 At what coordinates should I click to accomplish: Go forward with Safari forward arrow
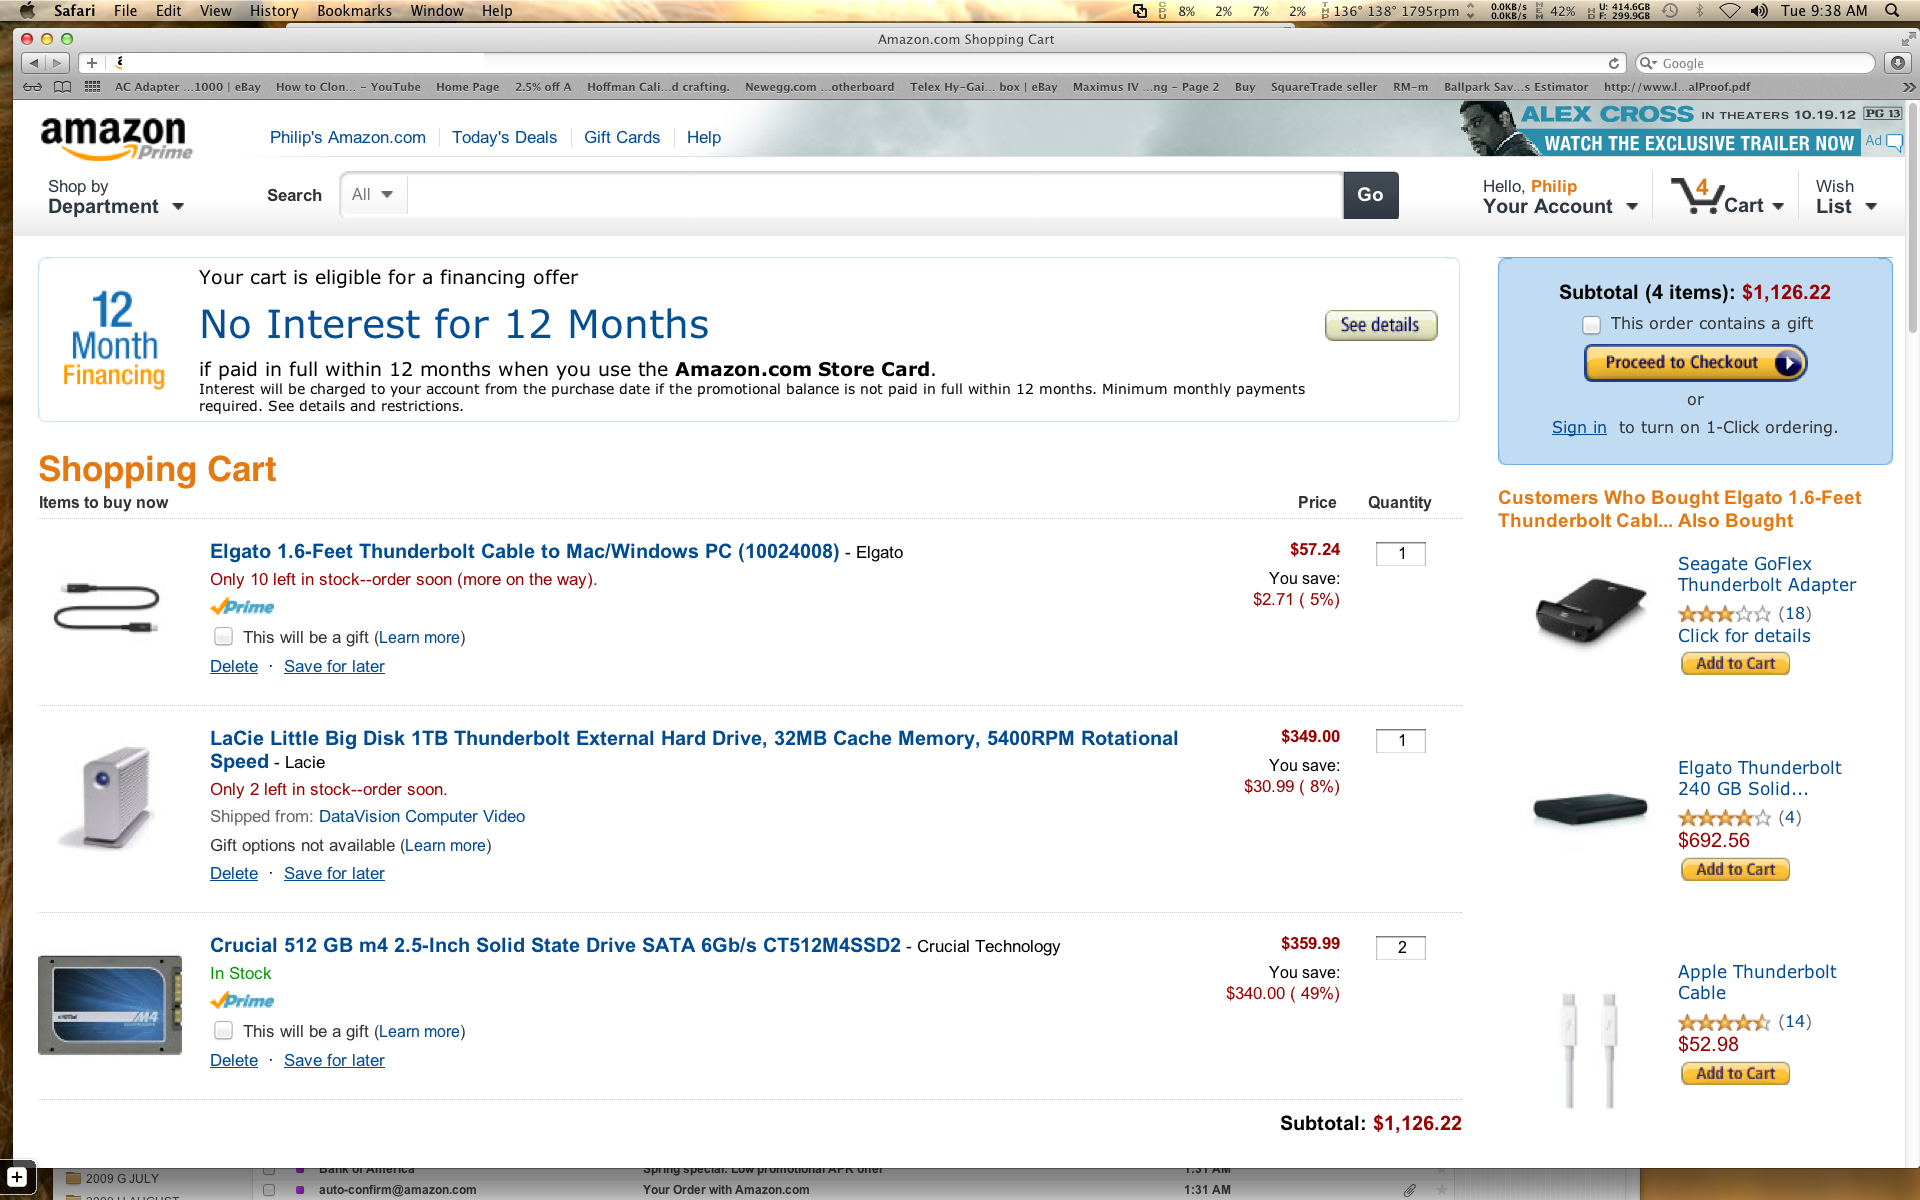coord(57,63)
